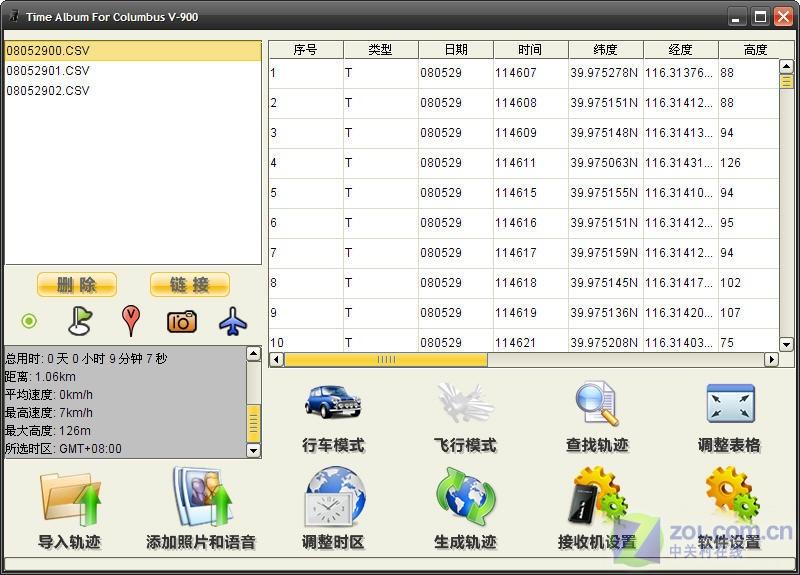
Task: Click the orange camera photo icon
Action: [182, 321]
